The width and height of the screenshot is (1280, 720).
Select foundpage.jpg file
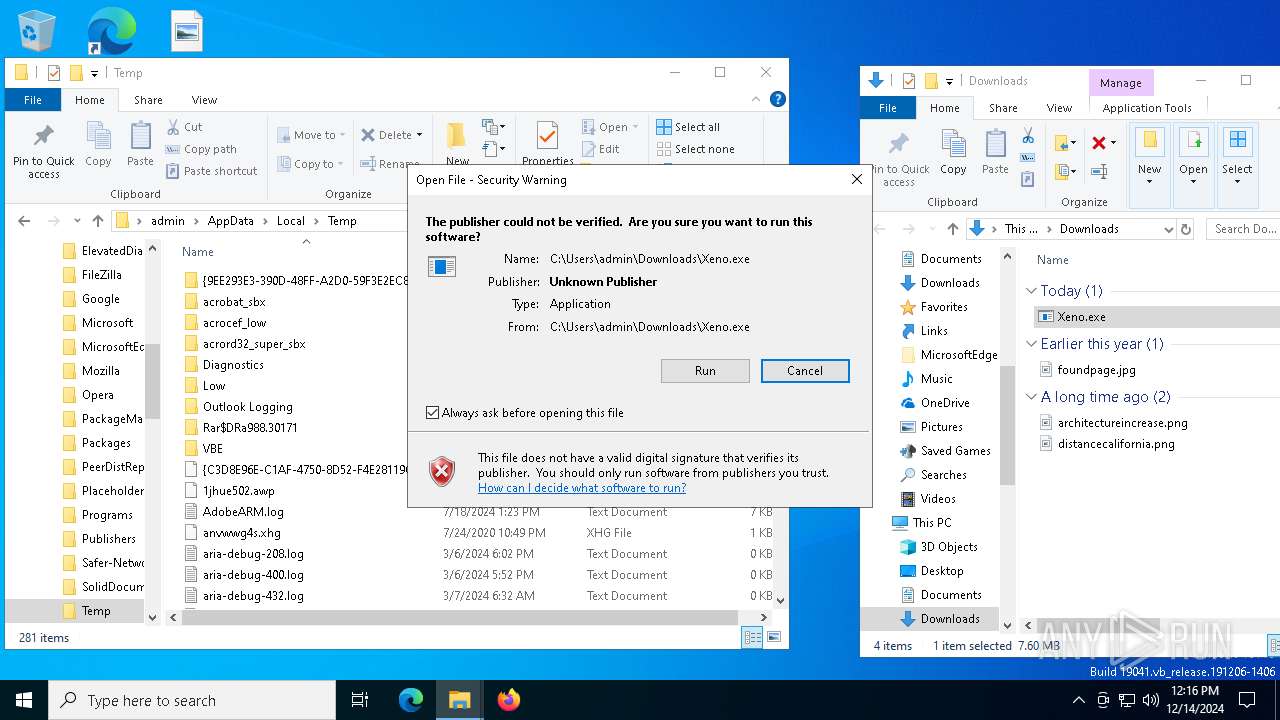coord(1096,370)
